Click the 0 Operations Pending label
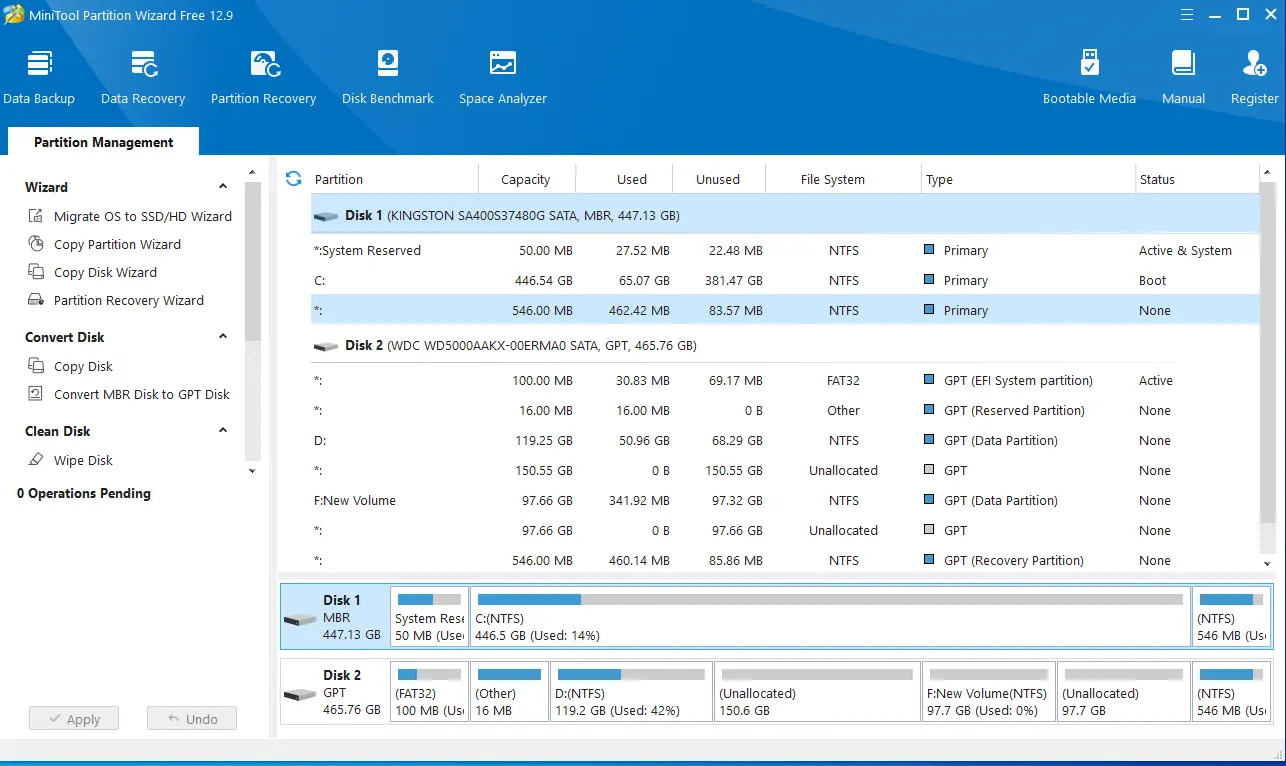Viewport: 1286px width, 766px height. click(x=84, y=493)
